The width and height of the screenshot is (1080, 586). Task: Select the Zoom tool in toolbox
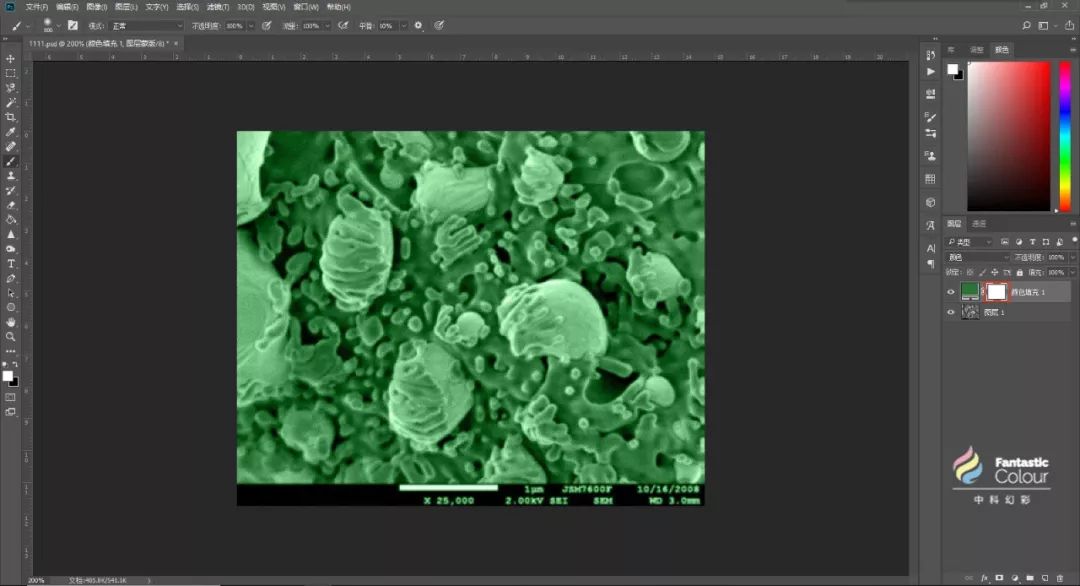tap(11, 336)
